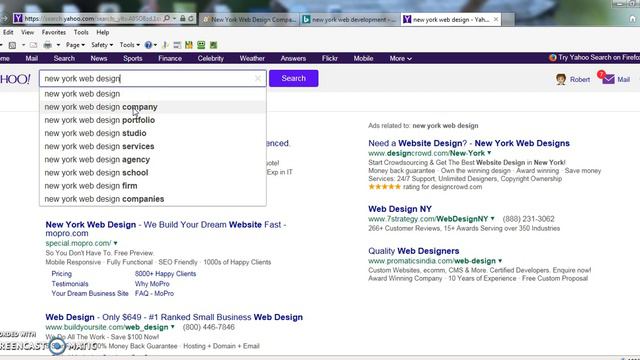Click the search.yahoo.com URL in address bar
This screenshot has height=360, width=640.
pos(93,19)
